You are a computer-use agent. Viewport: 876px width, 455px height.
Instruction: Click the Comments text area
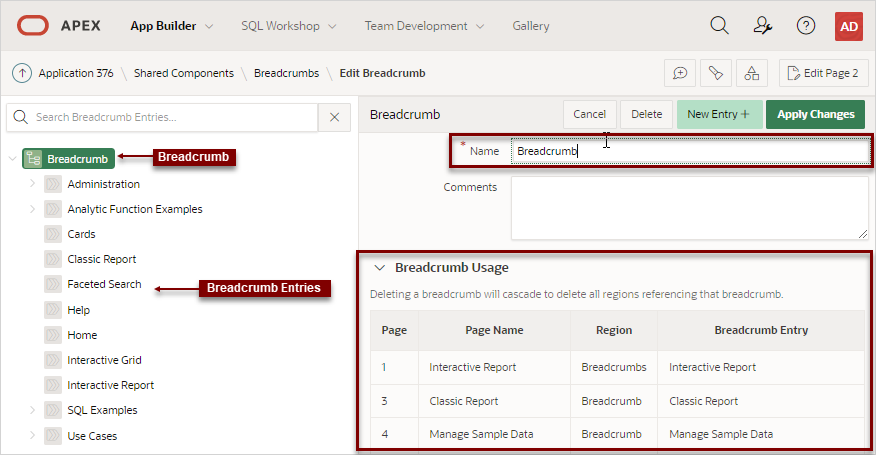tap(690, 208)
